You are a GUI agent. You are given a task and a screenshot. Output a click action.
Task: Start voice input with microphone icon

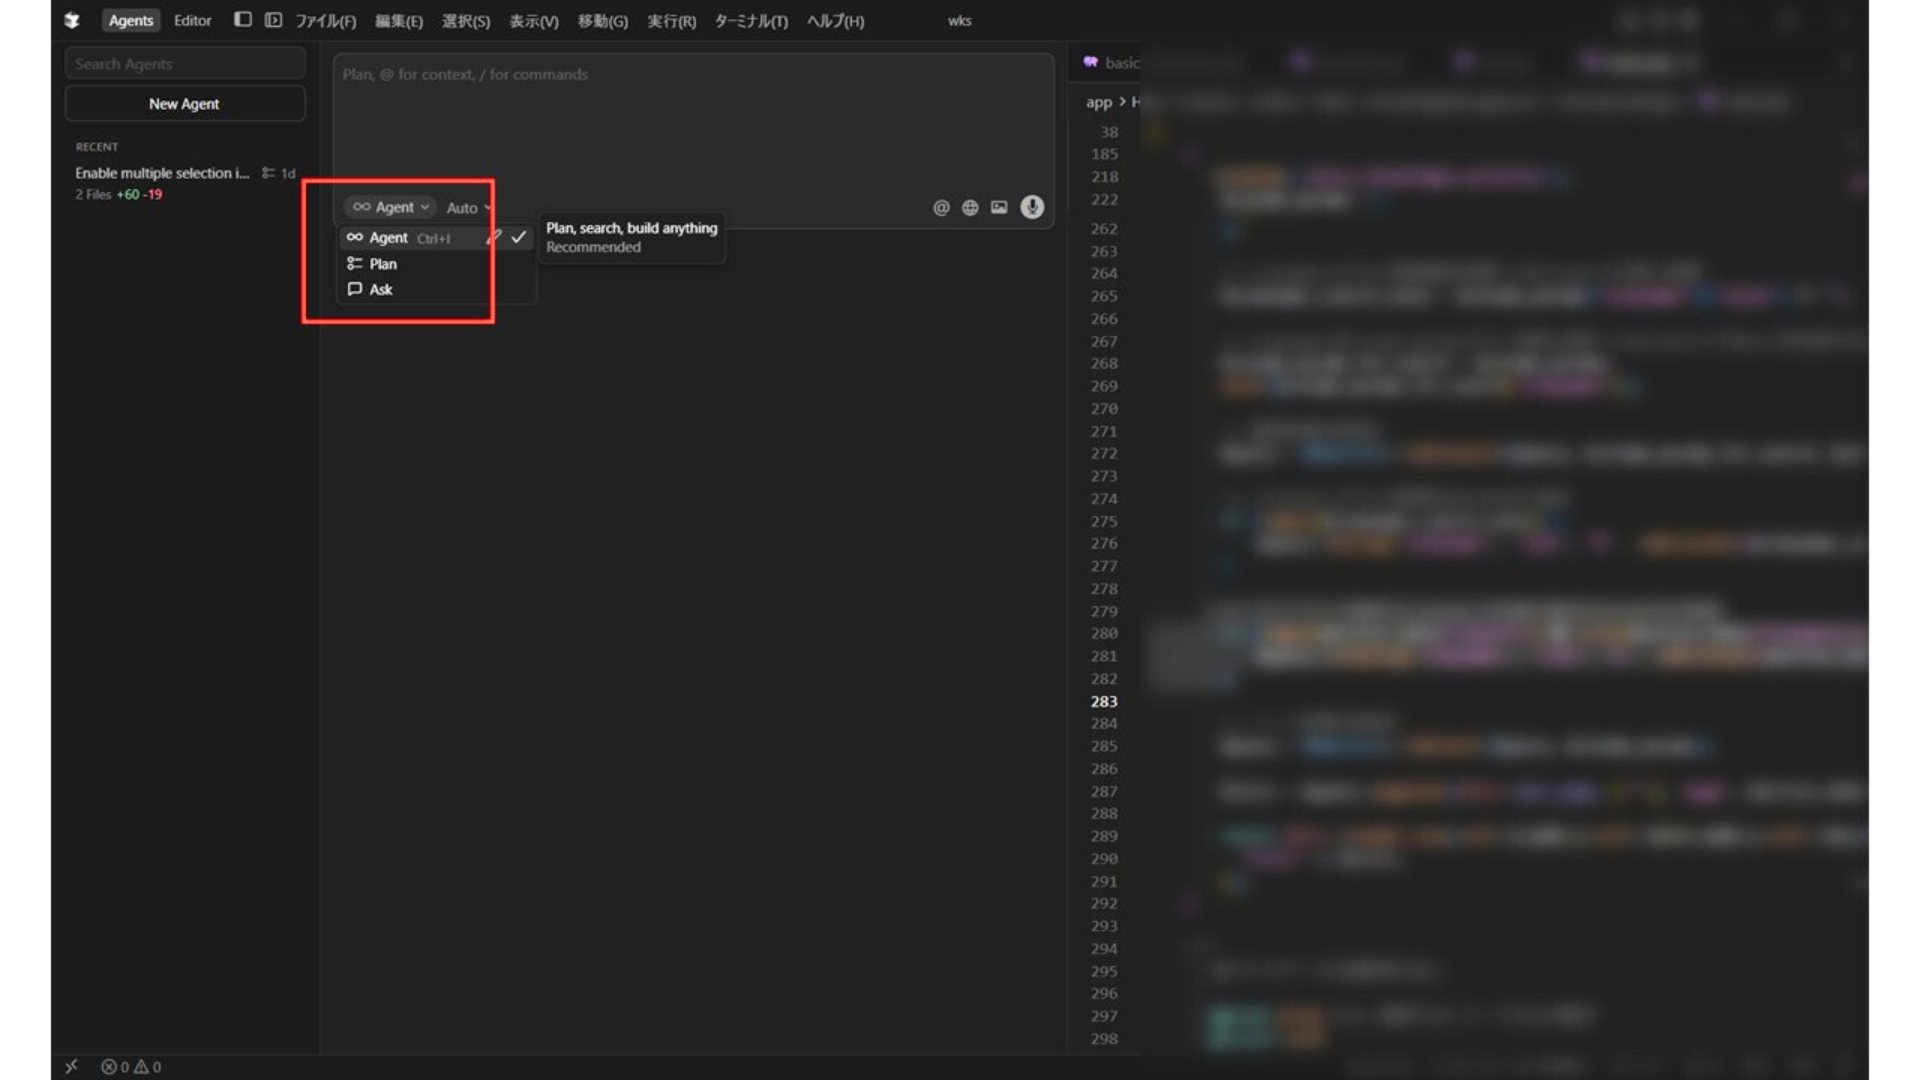click(1031, 207)
